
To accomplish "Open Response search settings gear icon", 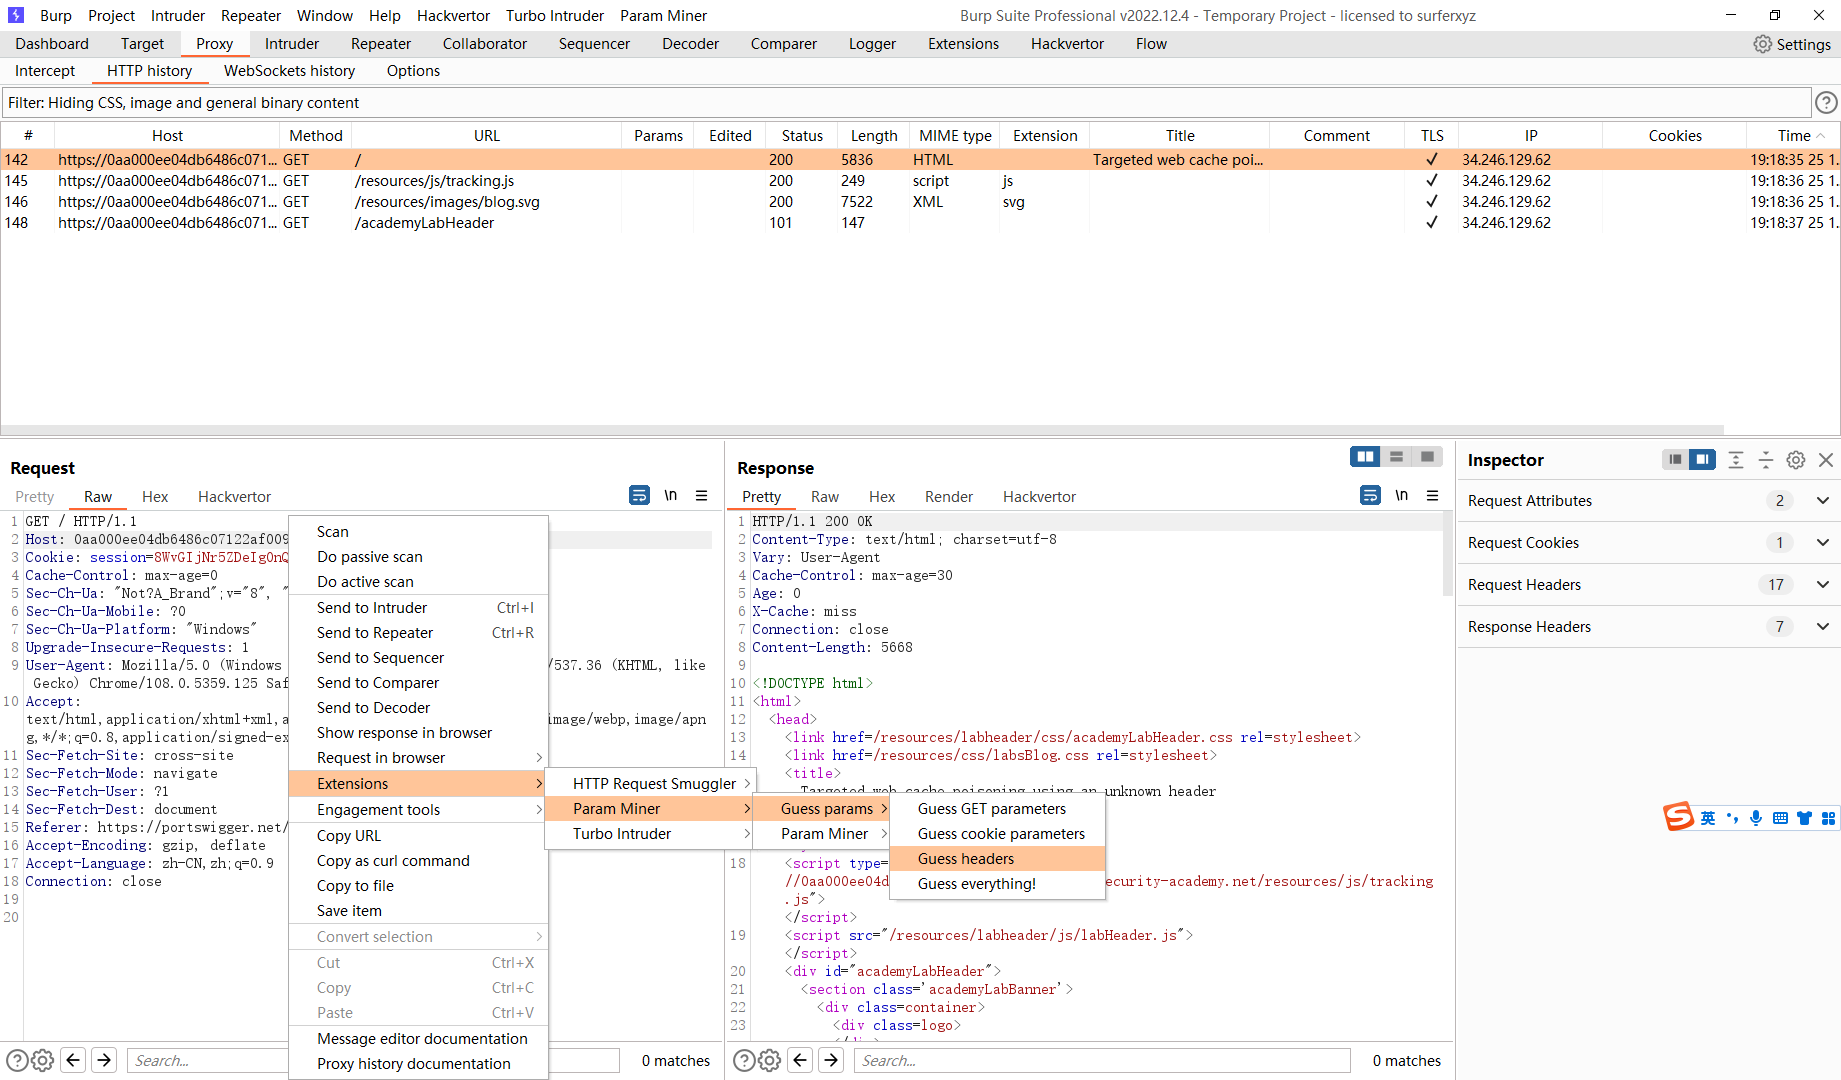I will 769,1060.
